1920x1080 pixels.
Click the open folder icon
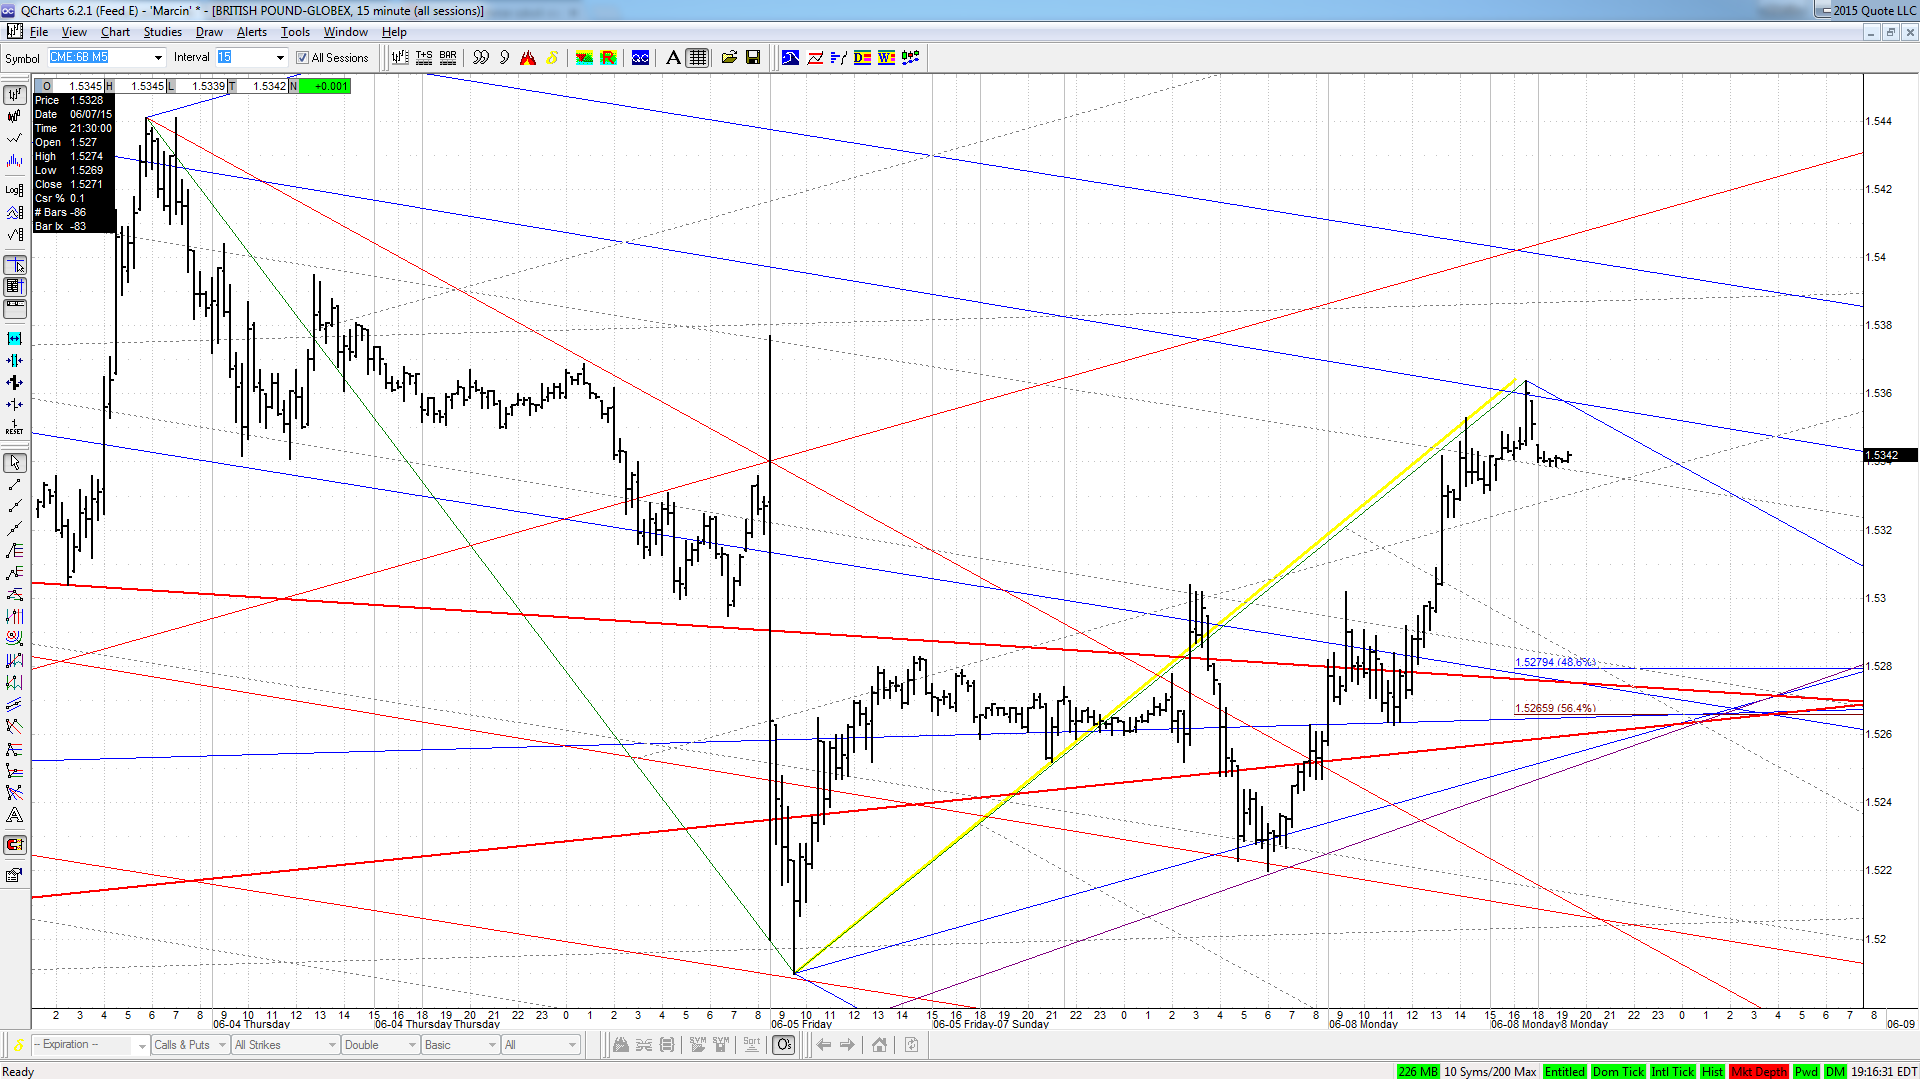click(729, 58)
